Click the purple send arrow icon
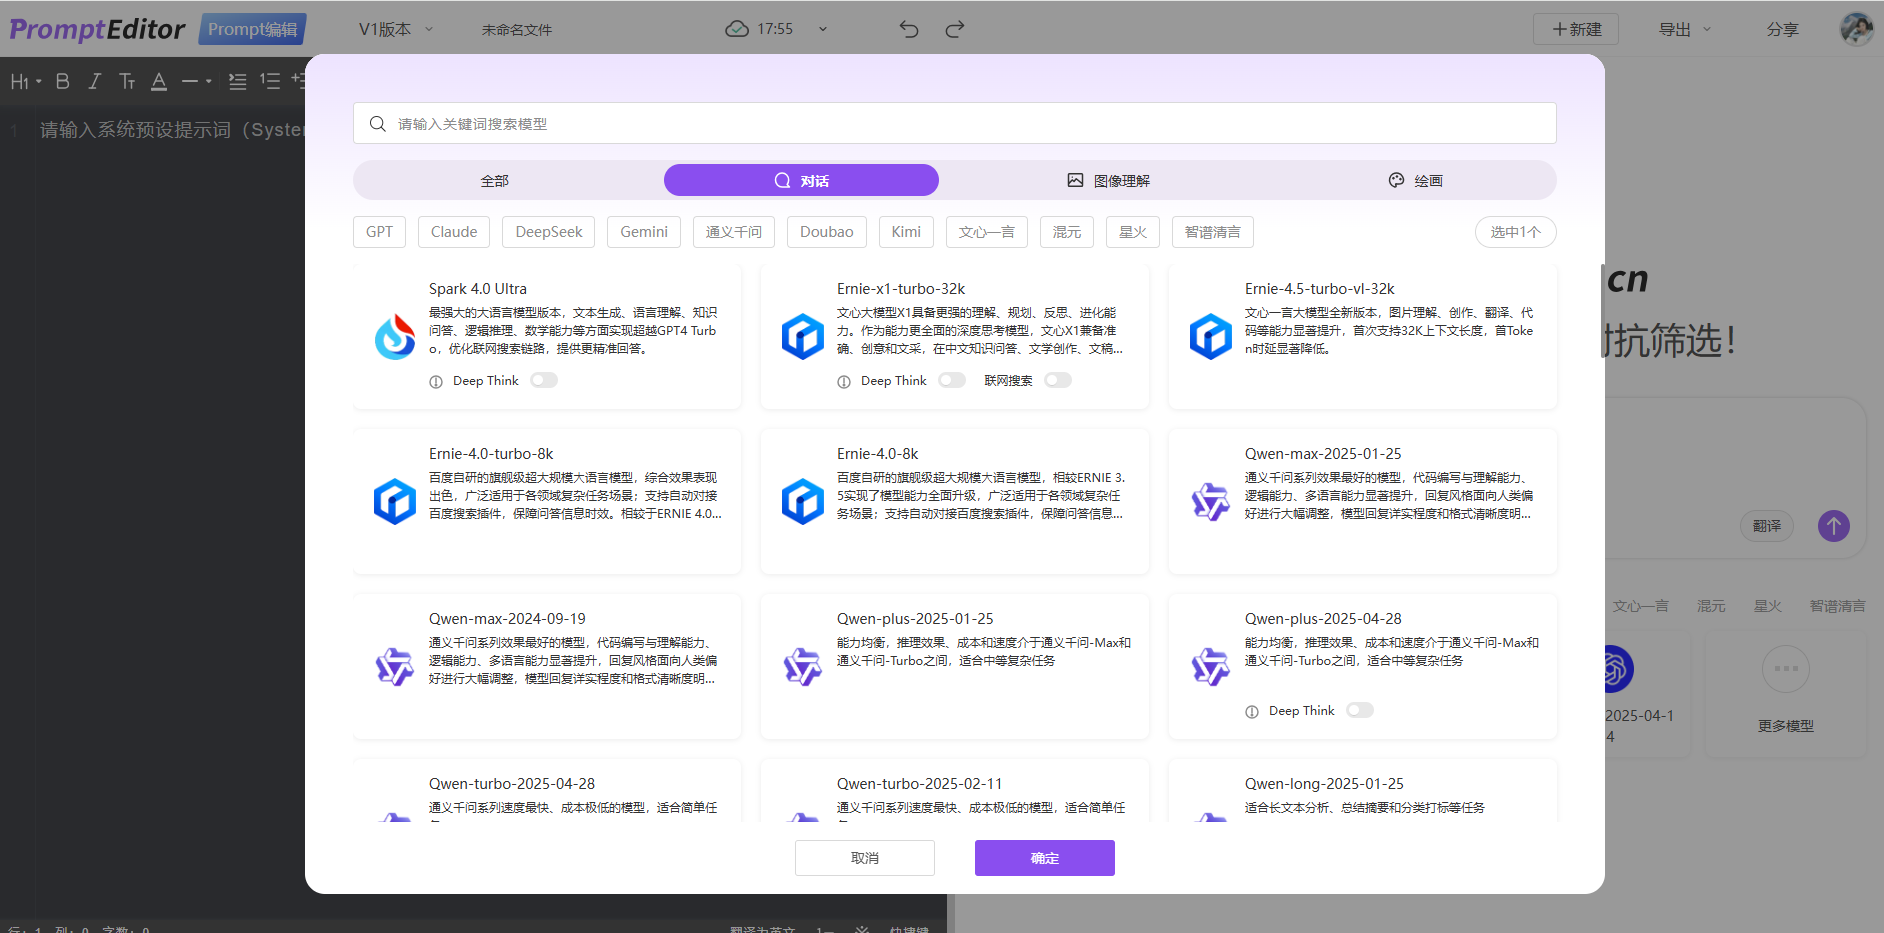Screen dimensions: 1884x933 1833,526
